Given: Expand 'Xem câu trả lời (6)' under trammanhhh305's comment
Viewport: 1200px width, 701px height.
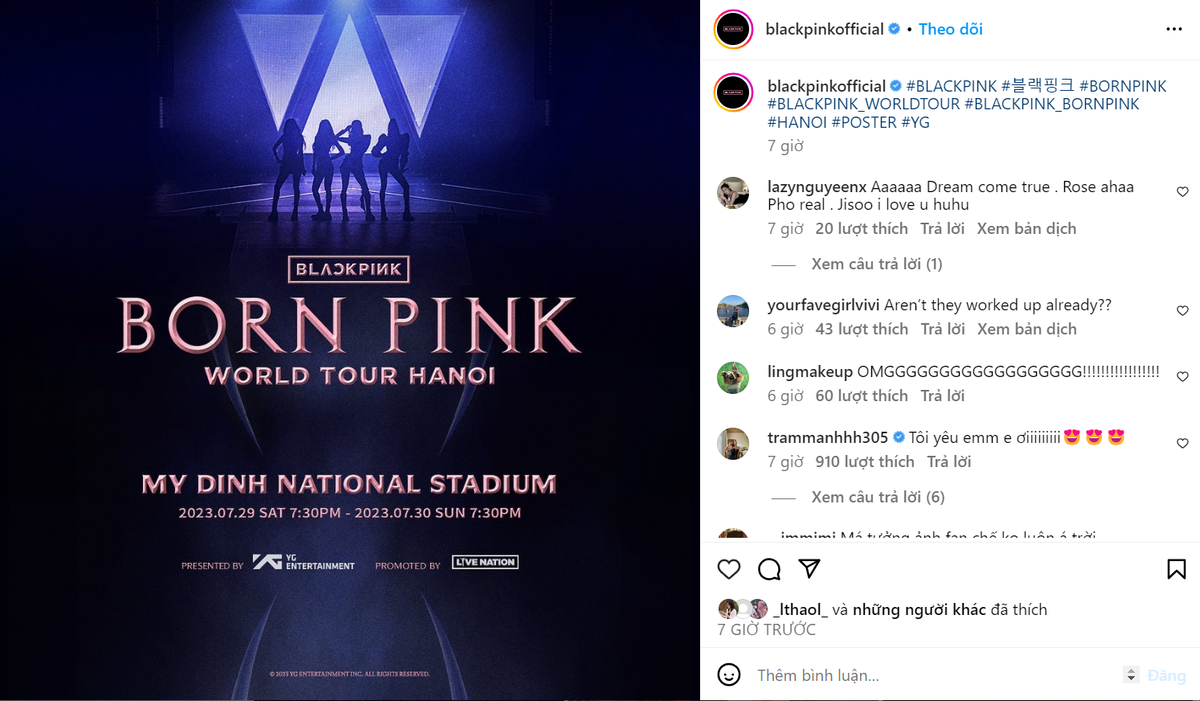Looking at the screenshot, I should [877, 496].
